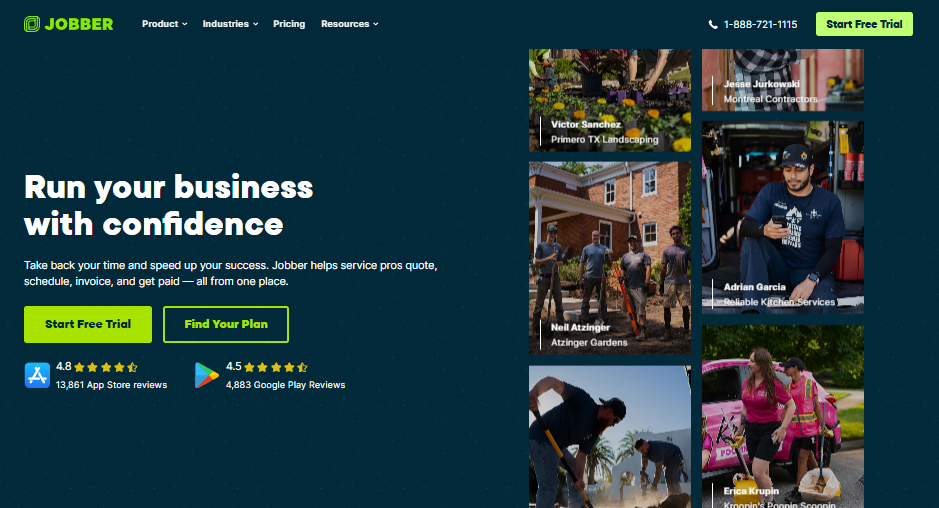Viewport: 939px width, 508px height.
Task: Click the Google Play icon
Action: pos(207,376)
